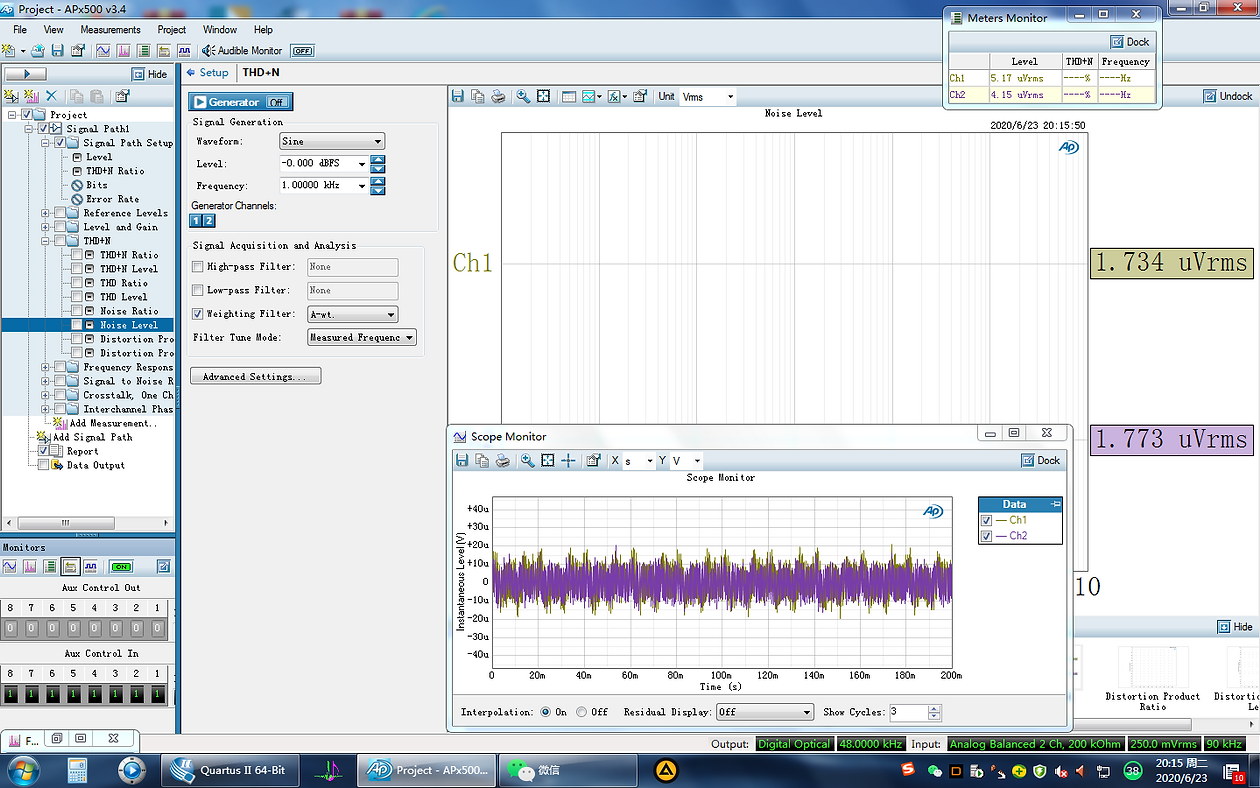This screenshot has height=788, width=1260.
Task: Open the Scope monitor from the main toolbar
Action: (103, 51)
